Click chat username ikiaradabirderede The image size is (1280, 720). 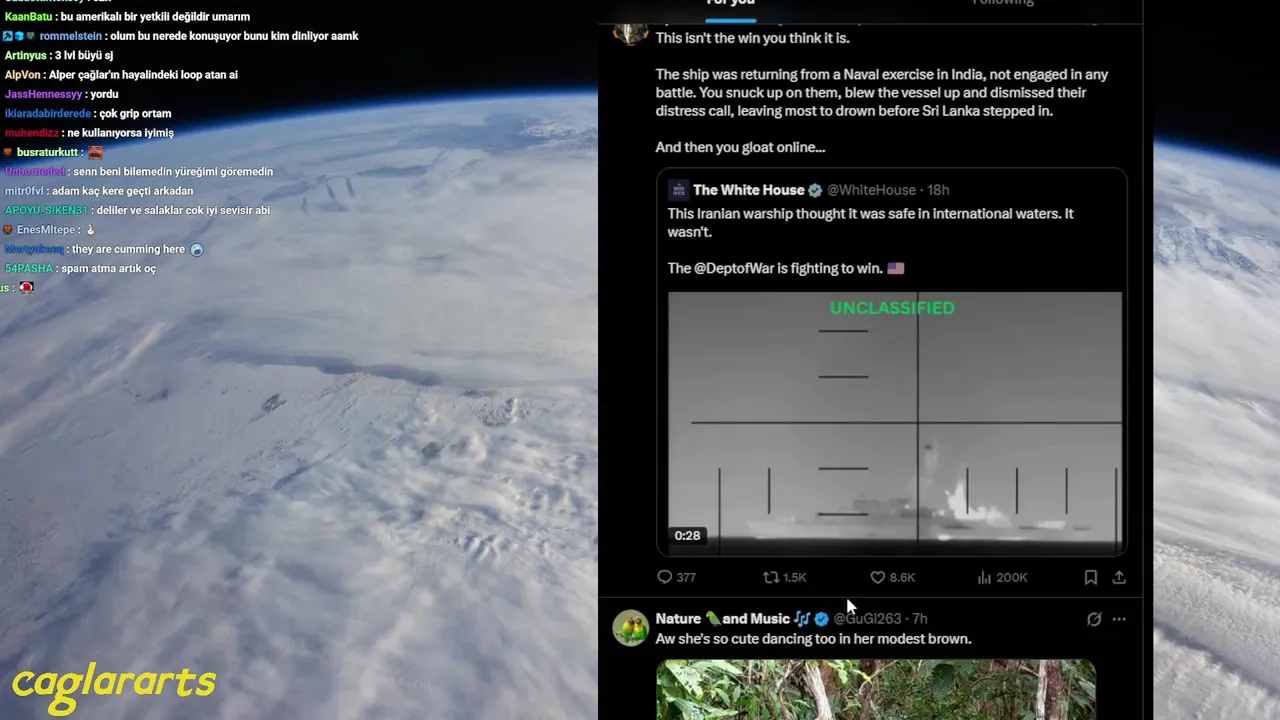pos(47,114)
